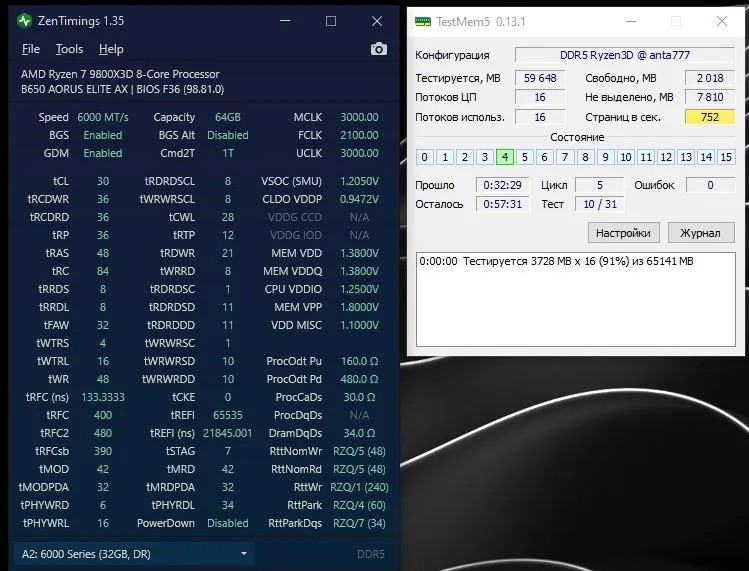Select thread state box 1 in TestMem5
The height and width of the screenshot is (571, 749).
pos(445,157)
